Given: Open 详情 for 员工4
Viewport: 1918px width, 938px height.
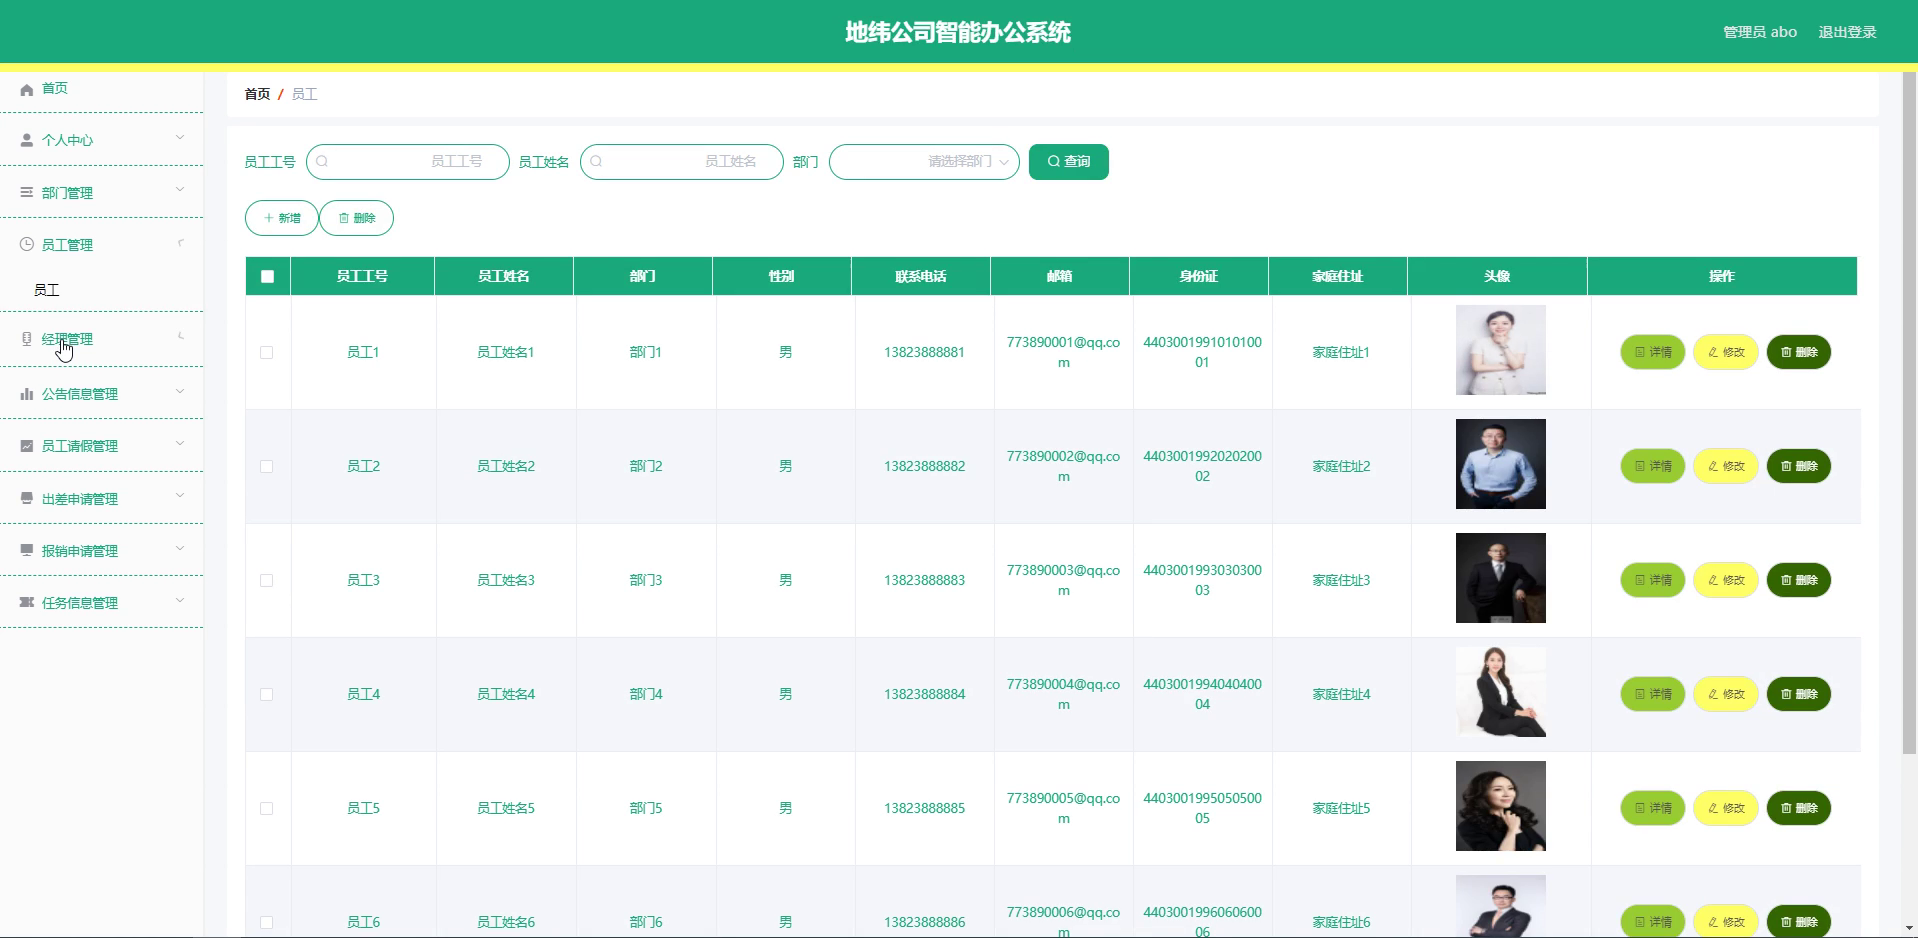Looking at the screenshot, I should (x=1653, y=694).
